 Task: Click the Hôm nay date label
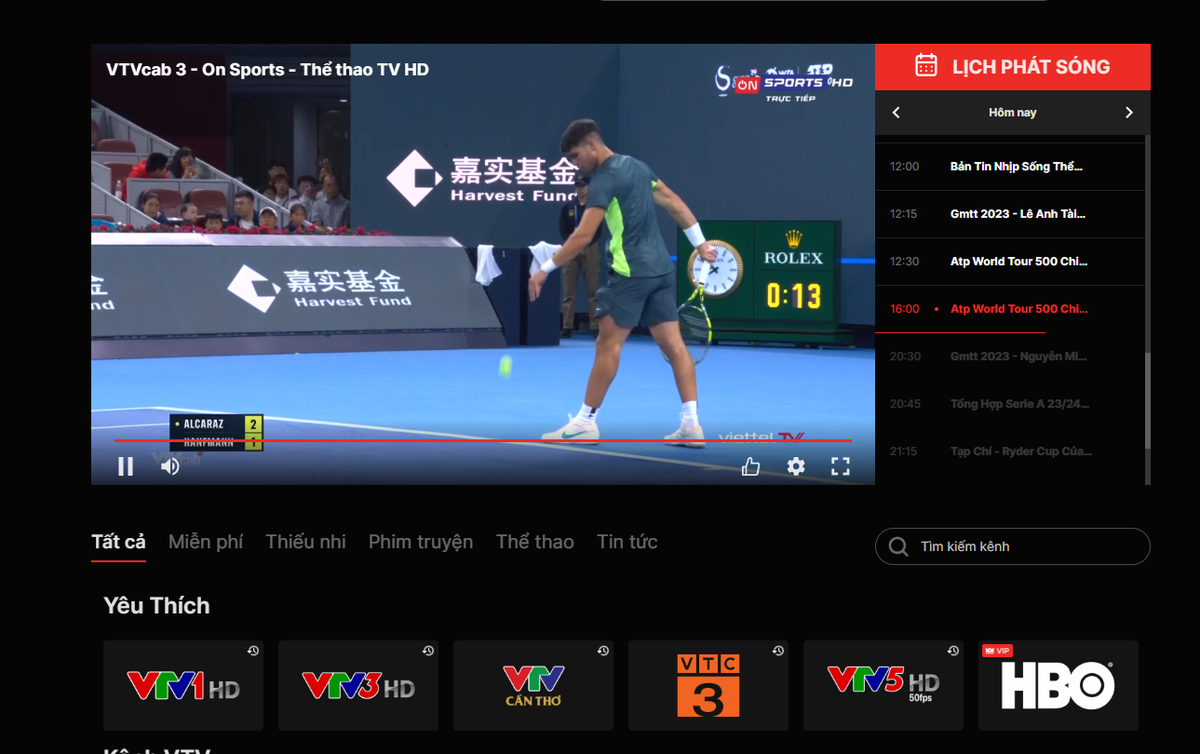pyautogui.click(x=1012, y=113)
